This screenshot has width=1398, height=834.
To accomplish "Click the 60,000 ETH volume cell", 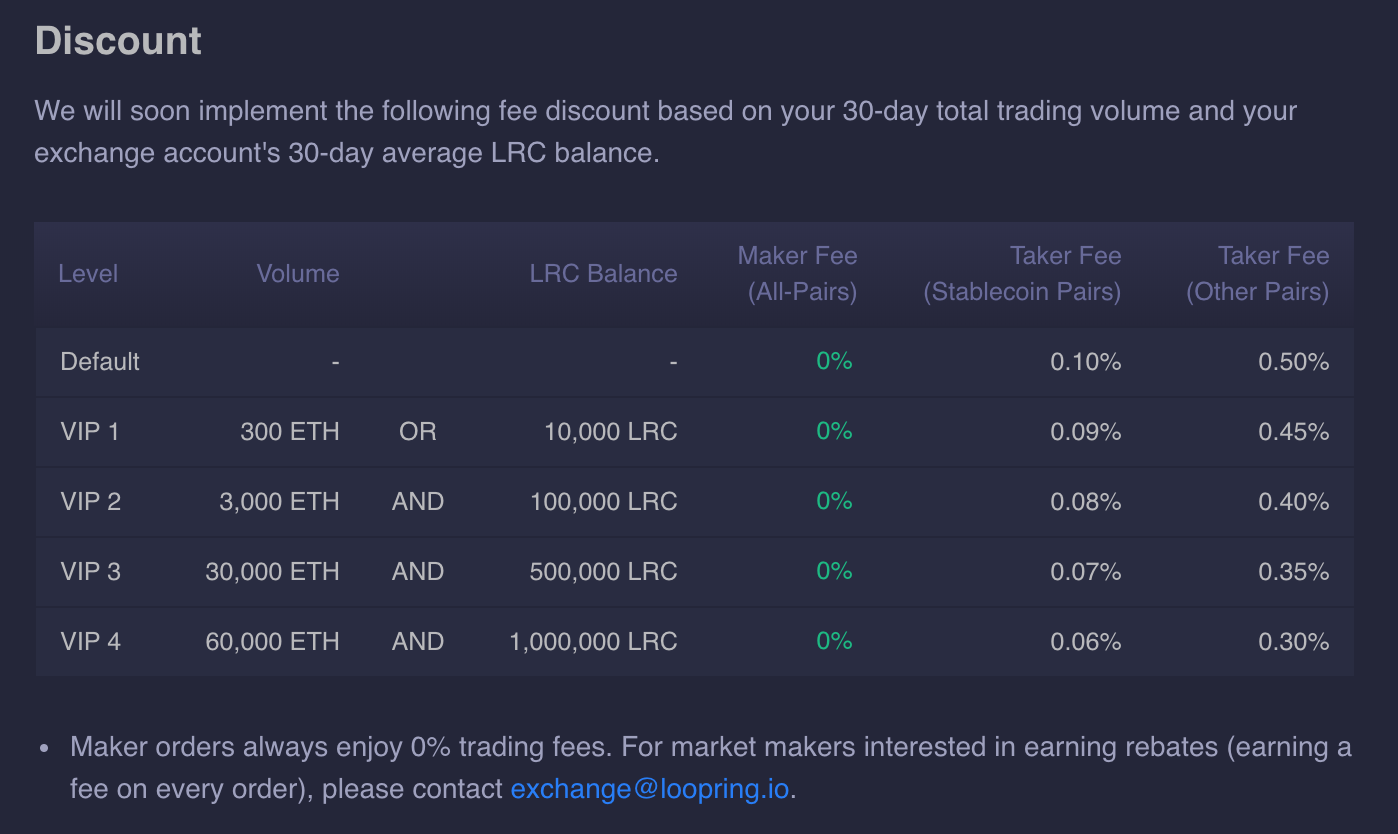I will pos(273,642).
